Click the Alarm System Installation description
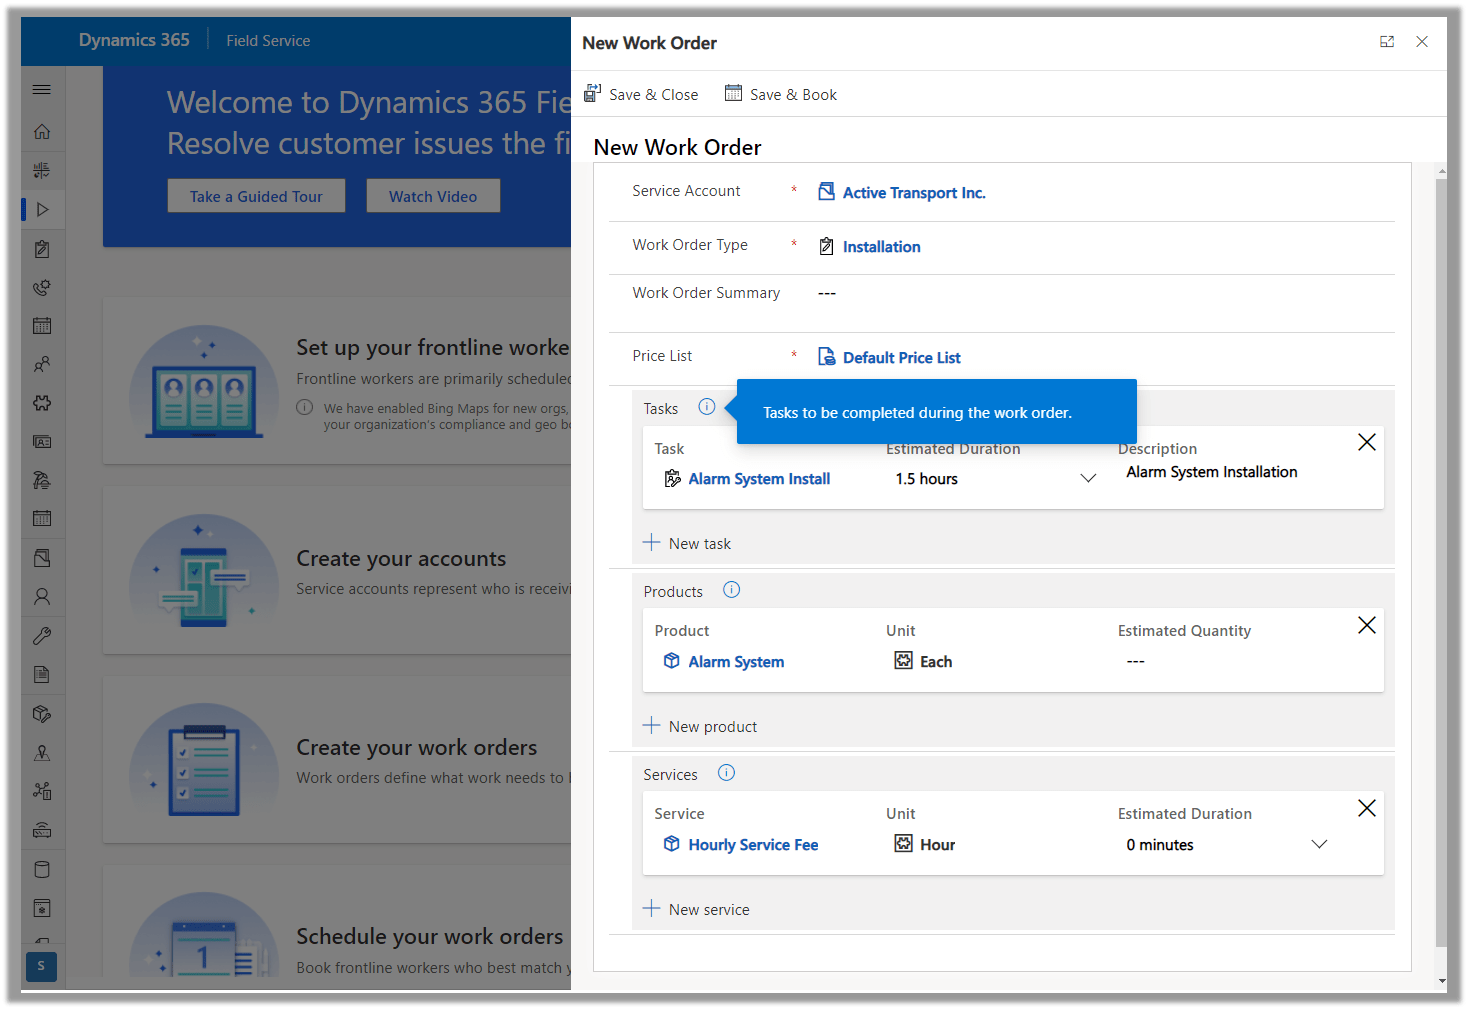This screenshot has width=1468, height=1010. pos(1212,472)
